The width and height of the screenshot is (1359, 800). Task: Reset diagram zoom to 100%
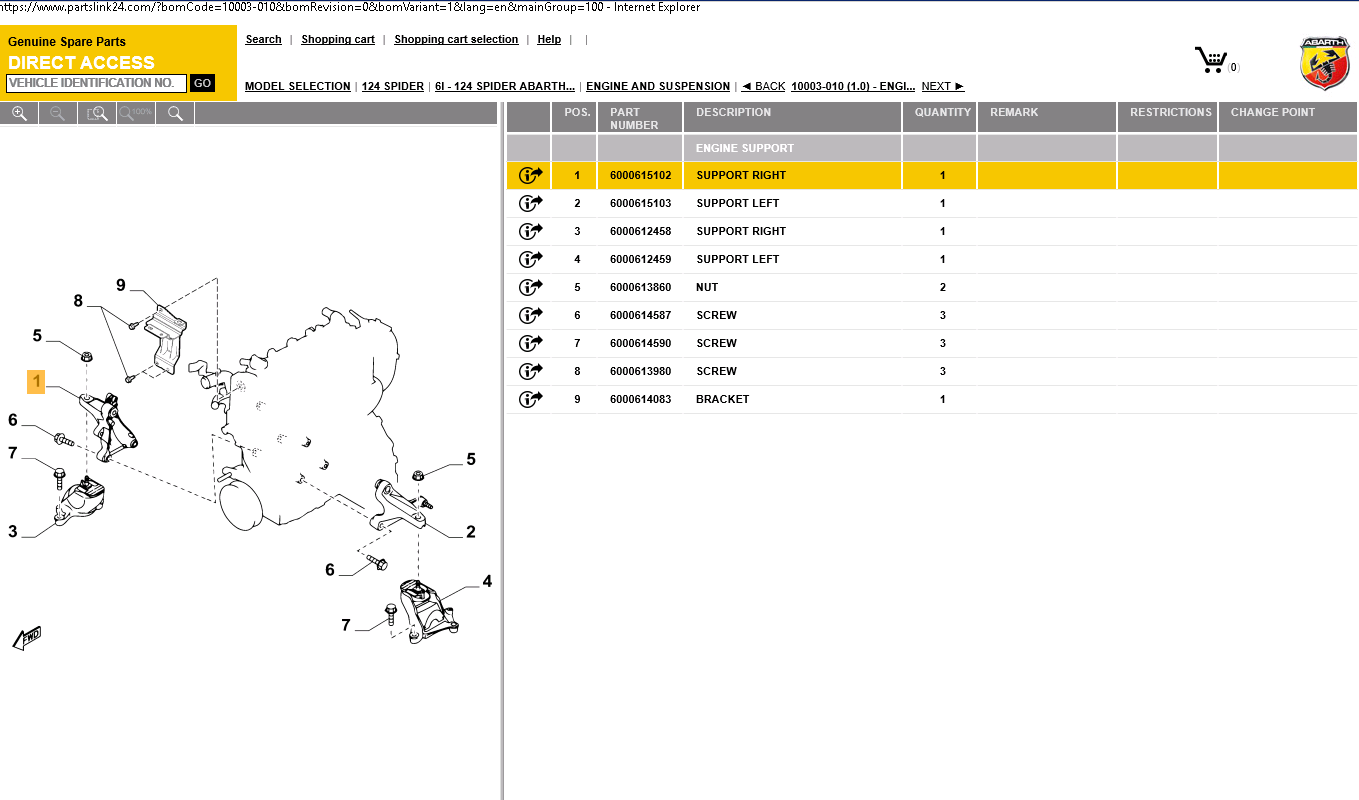tap(136, 113)
